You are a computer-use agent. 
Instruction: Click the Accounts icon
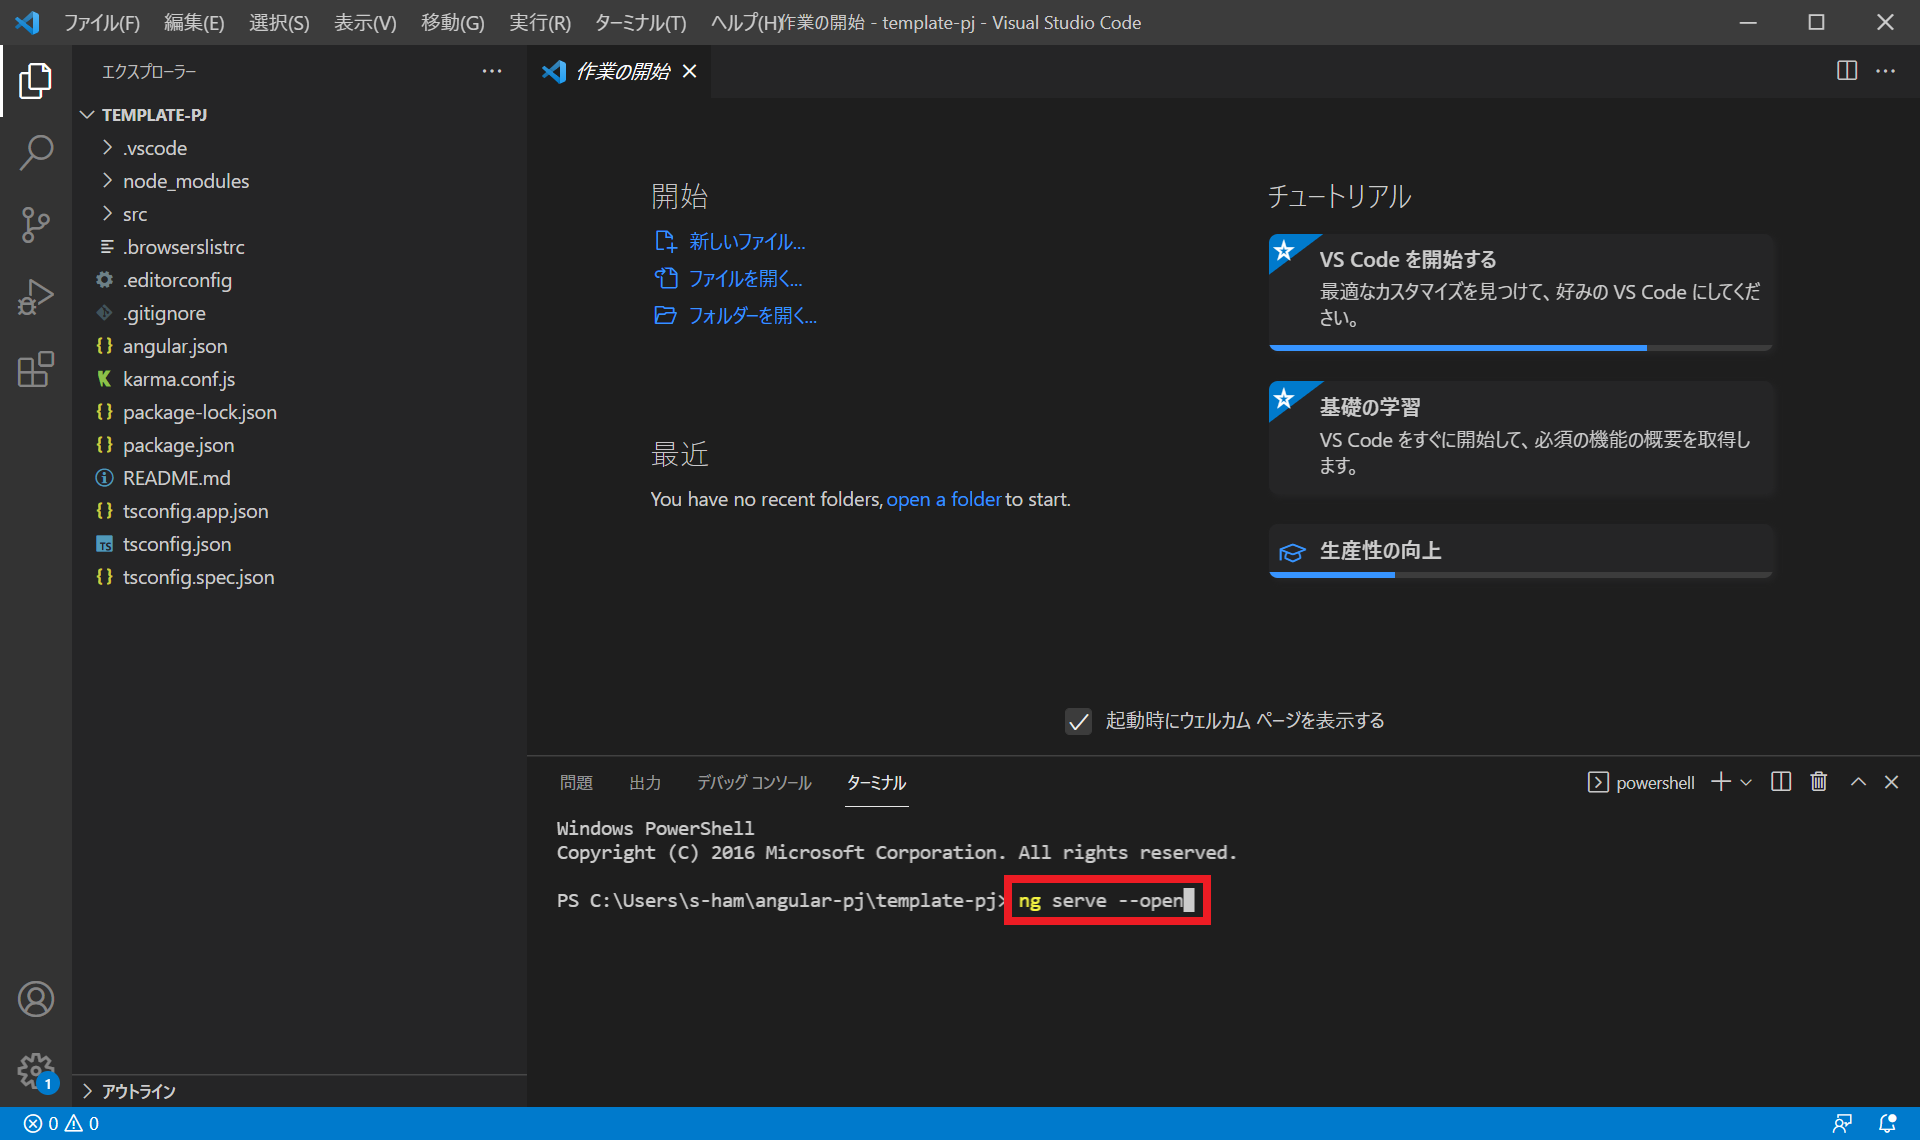[x=36, y=999]
